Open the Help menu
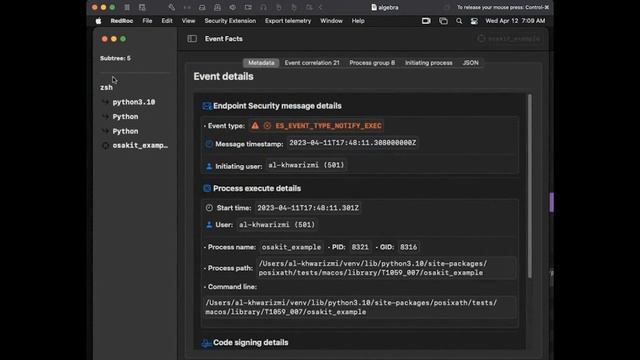Image resolution: width=640 pixels, height=360 pixels. [x=358, y=21]
